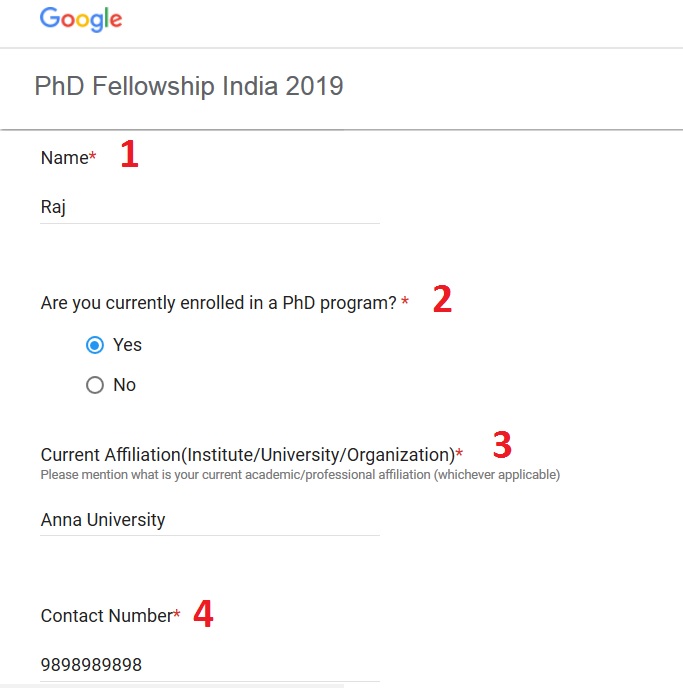The height and width of the screenshot is (688, 683).
Task: Click the Google logo
Action: (81, 19)
